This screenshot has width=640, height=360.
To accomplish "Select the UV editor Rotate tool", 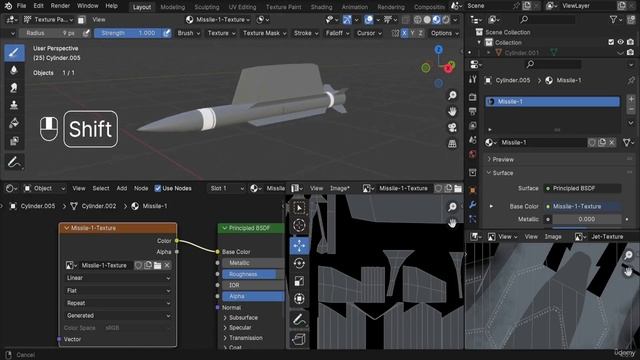I will click(299, 263).
